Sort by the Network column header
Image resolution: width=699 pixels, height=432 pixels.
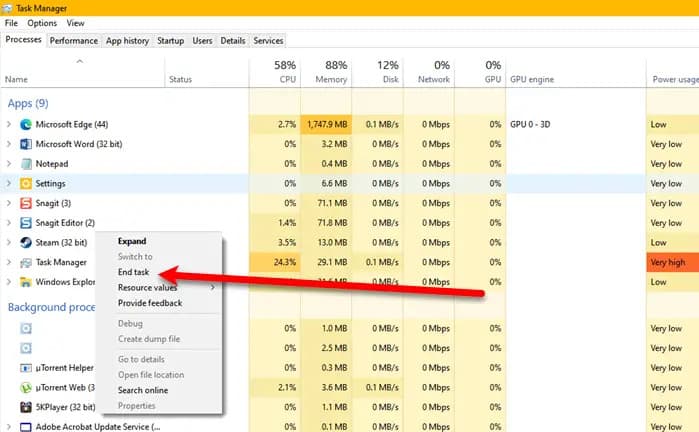[x=429, y=72]
